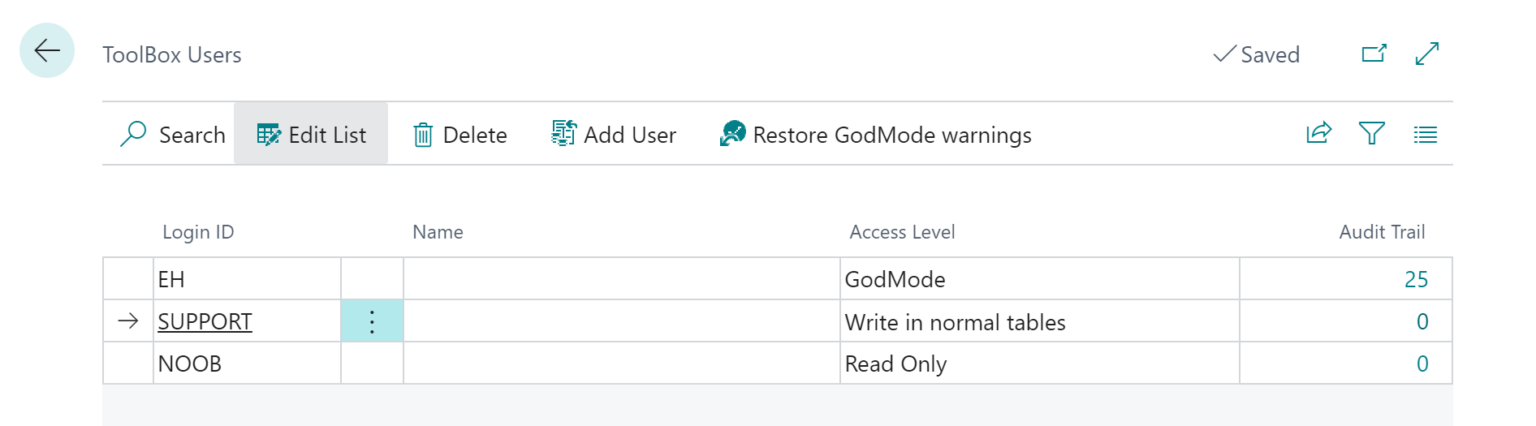1536x426 pixels.
Task: Sort by Access Level column header
Action: [902, 232]
